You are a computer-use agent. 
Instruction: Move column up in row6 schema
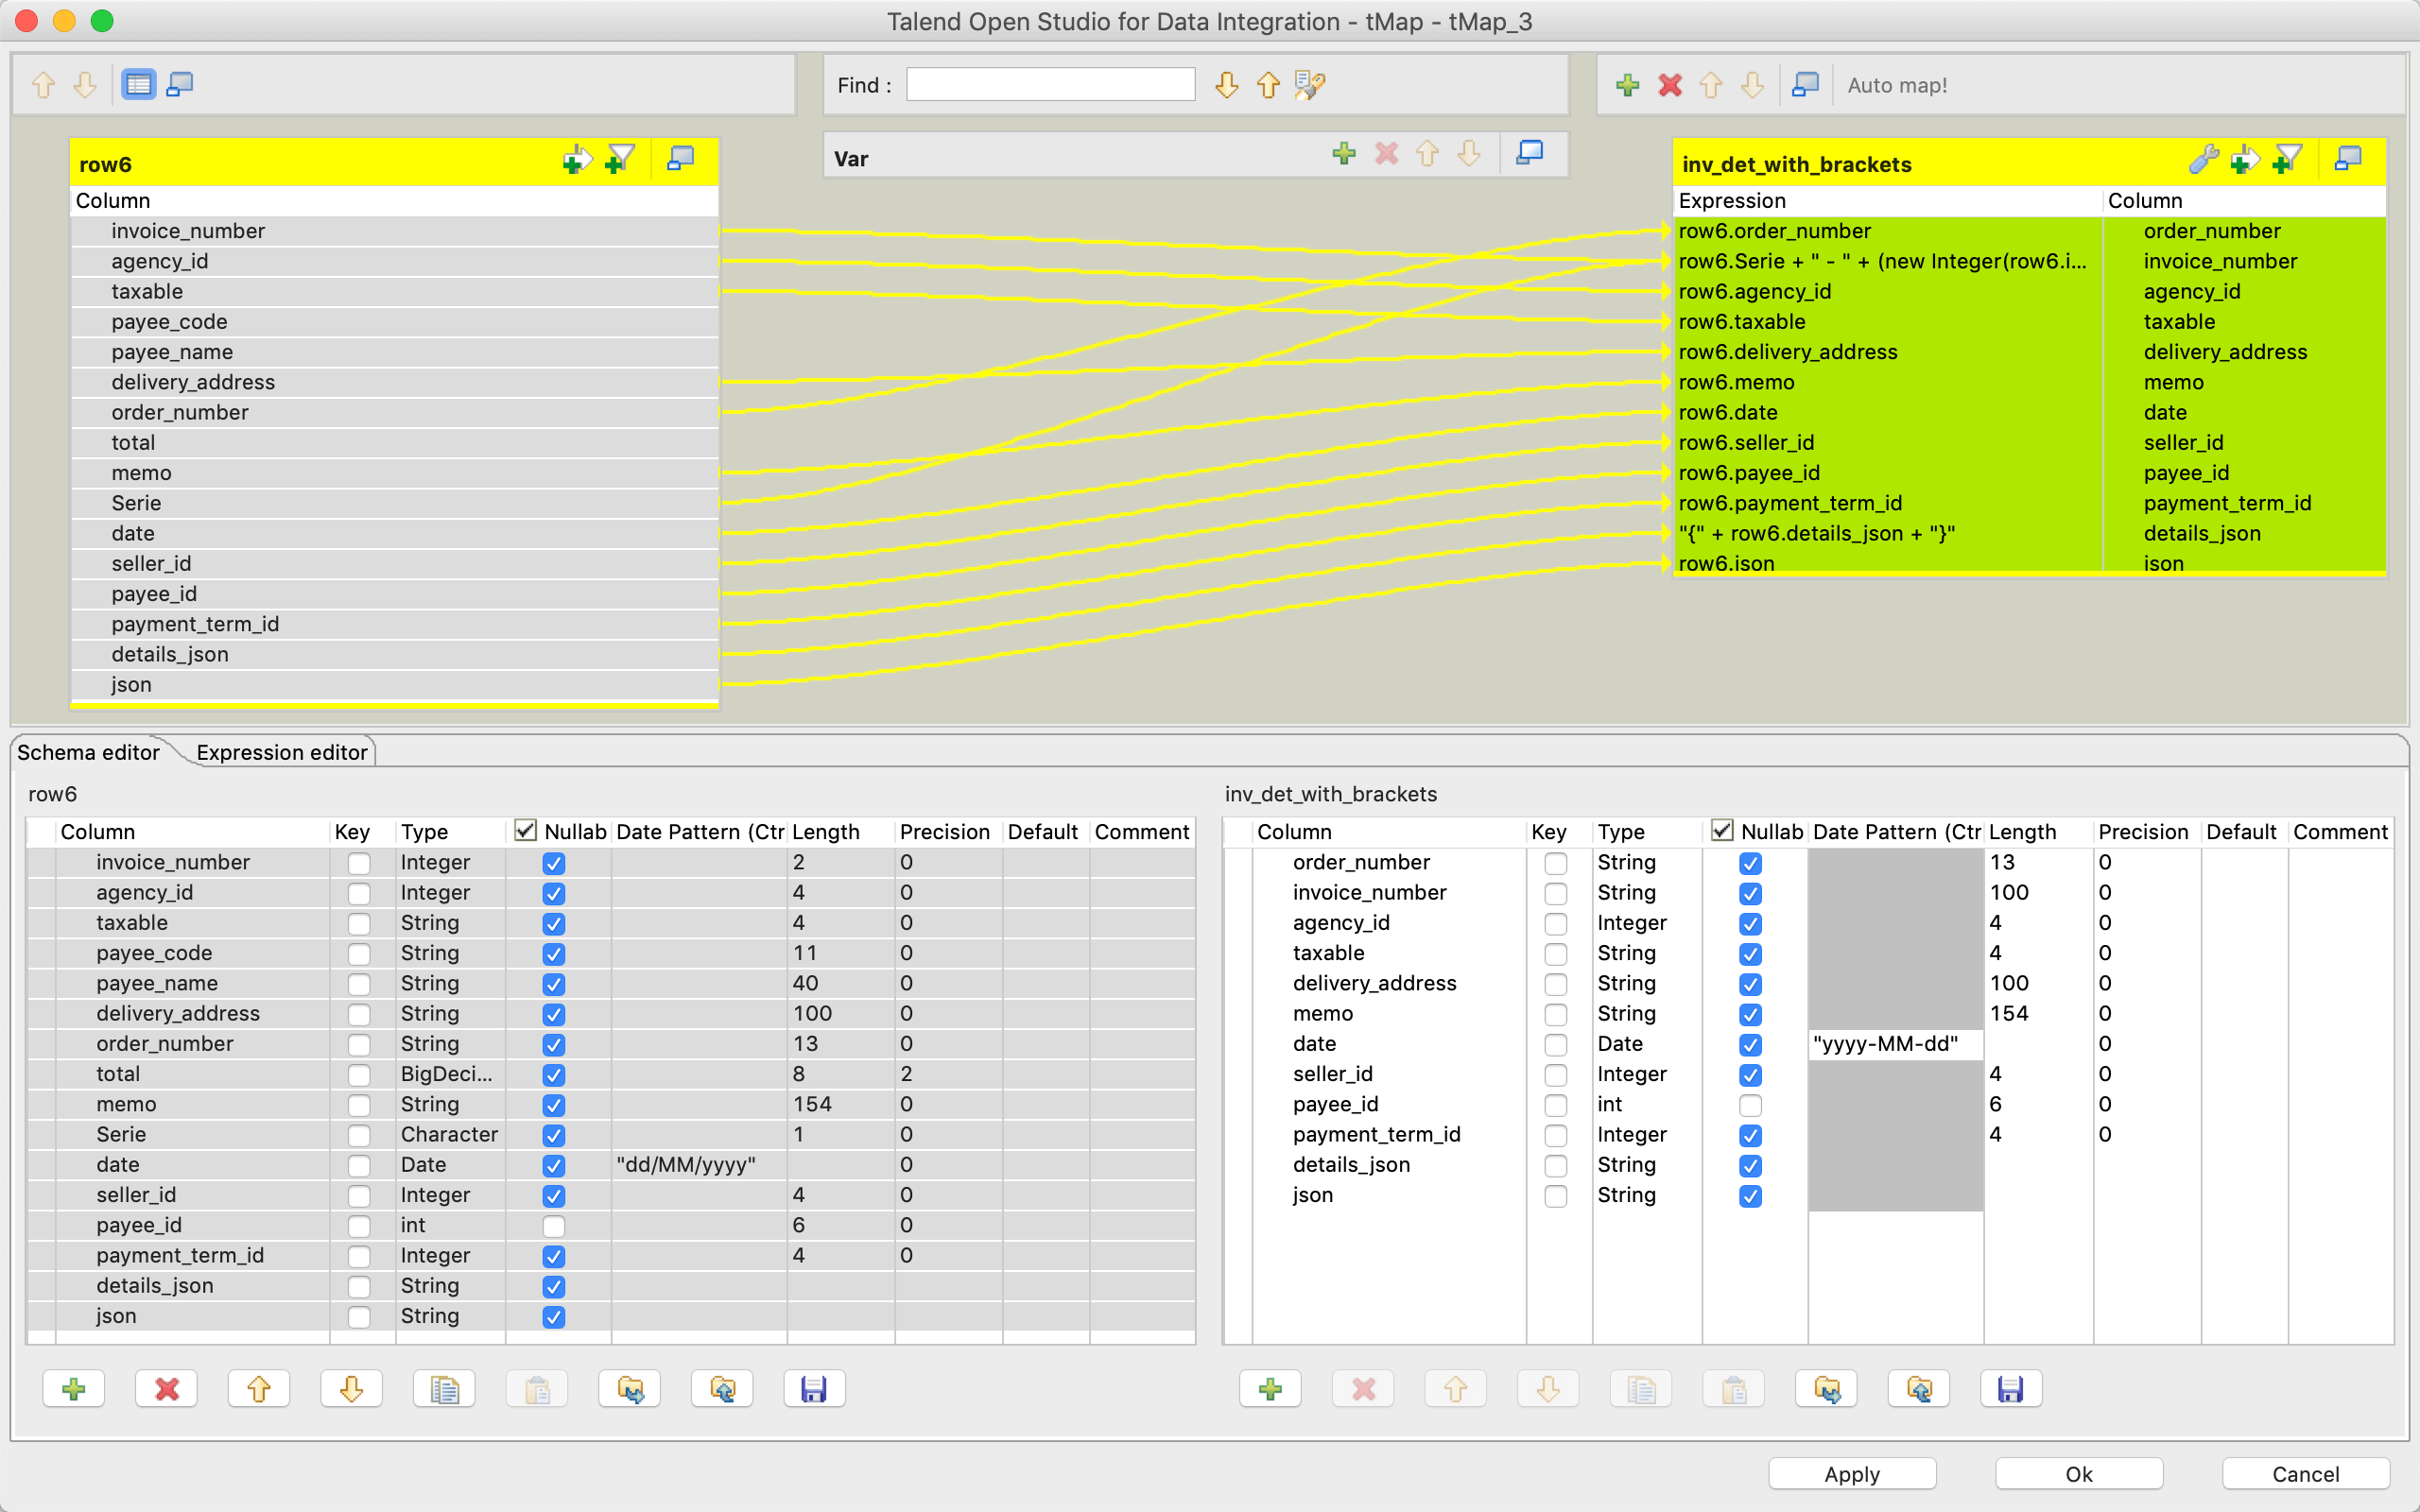pos(259,1388)
